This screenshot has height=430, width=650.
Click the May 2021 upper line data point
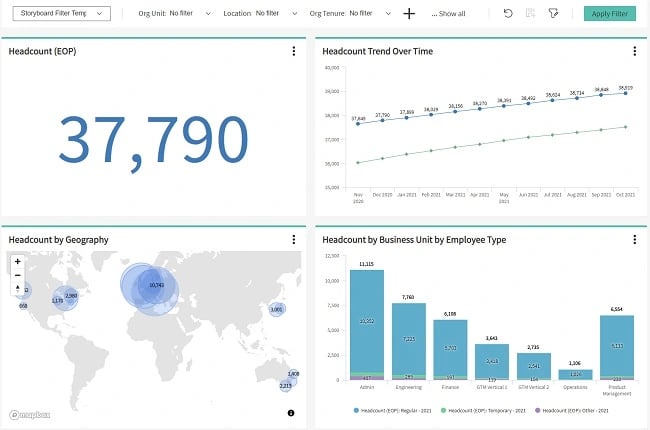point(504,106)
